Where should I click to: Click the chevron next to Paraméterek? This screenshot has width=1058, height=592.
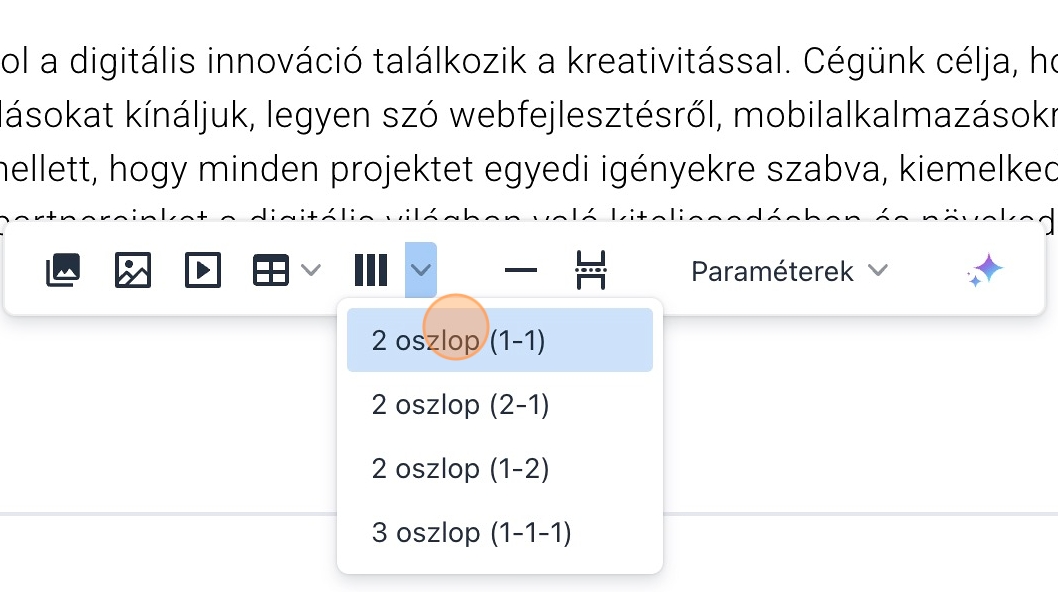(878, 271)
